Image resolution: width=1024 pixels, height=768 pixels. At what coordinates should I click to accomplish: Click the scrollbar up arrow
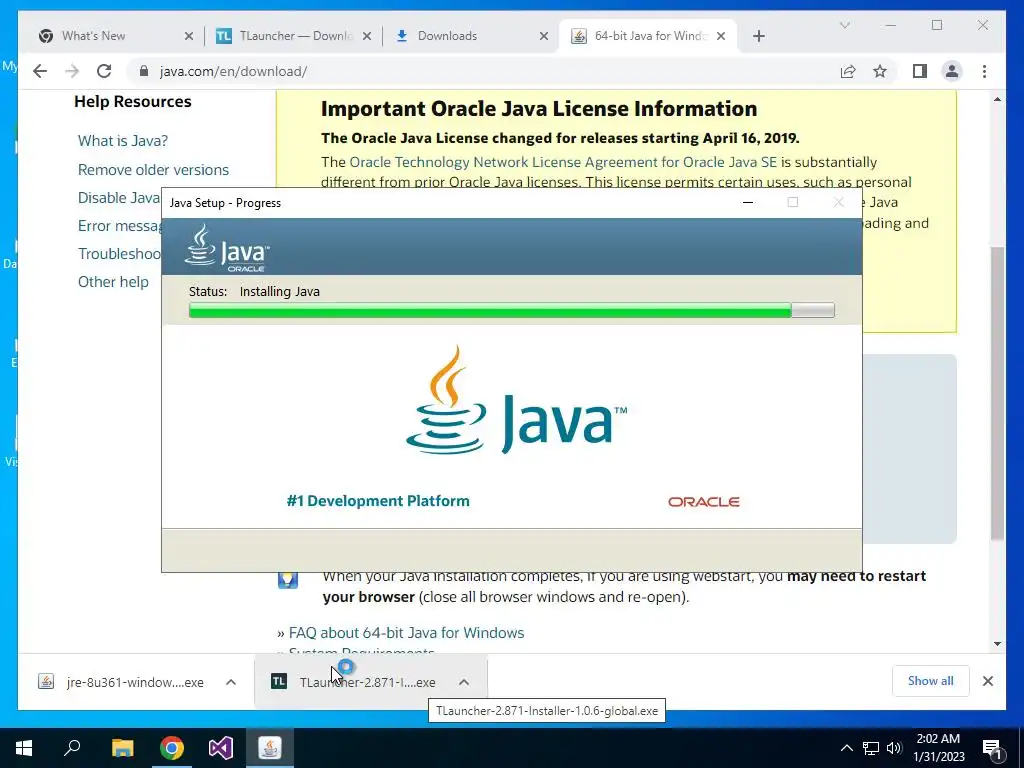(x=997, y=99)
